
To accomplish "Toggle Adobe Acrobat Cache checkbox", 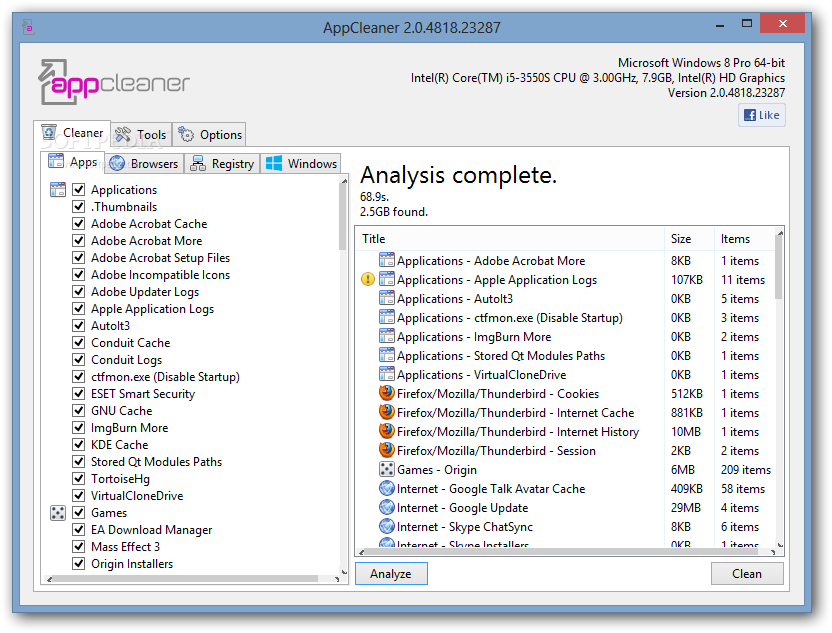I will click(x=79, y=223).
